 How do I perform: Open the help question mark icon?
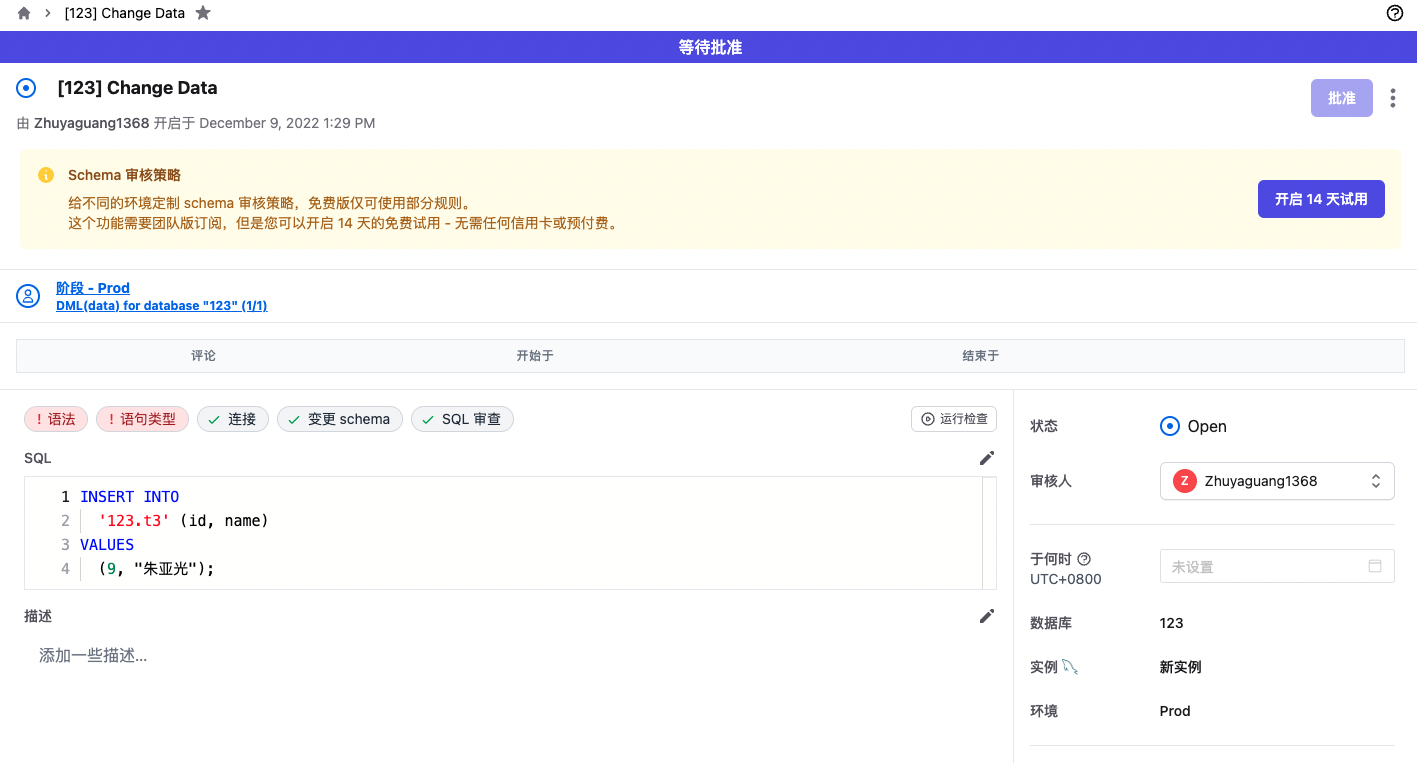[1395, 13]
